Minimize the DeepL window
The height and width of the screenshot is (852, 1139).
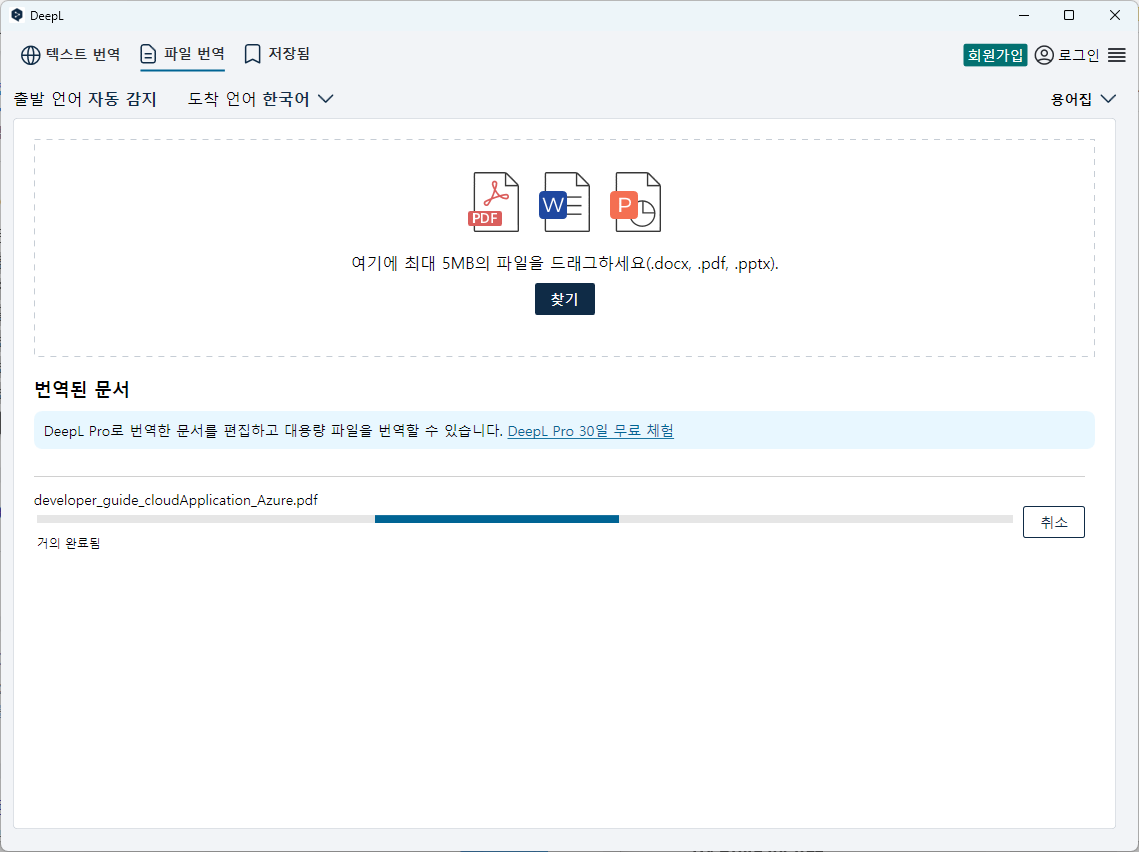pyautogui.click(x=1024, y=15)
